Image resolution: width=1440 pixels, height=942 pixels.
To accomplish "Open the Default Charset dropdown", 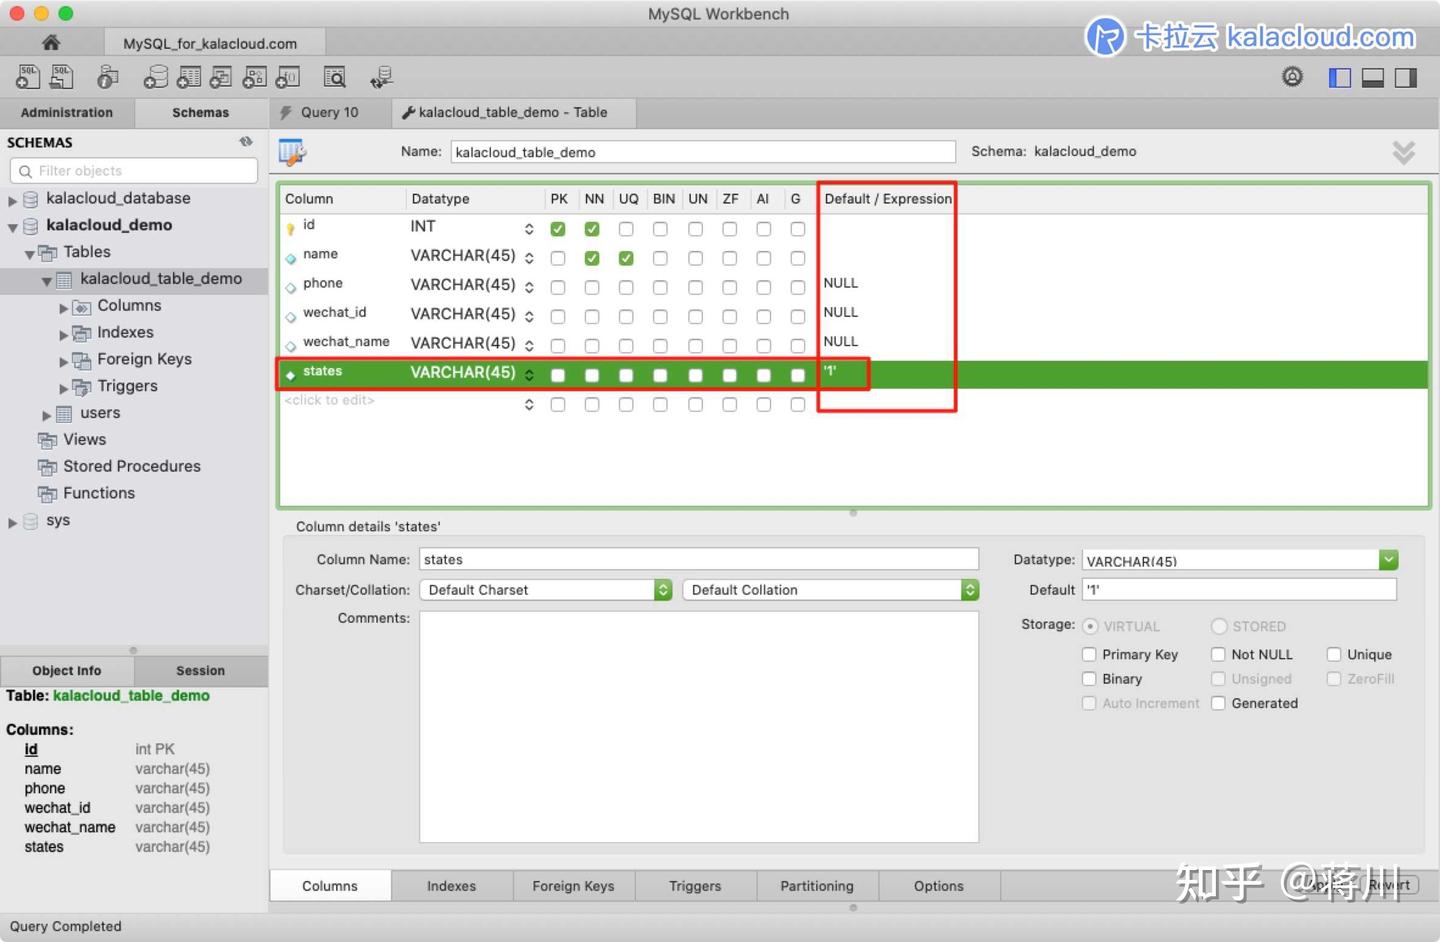I will (663, 589).
